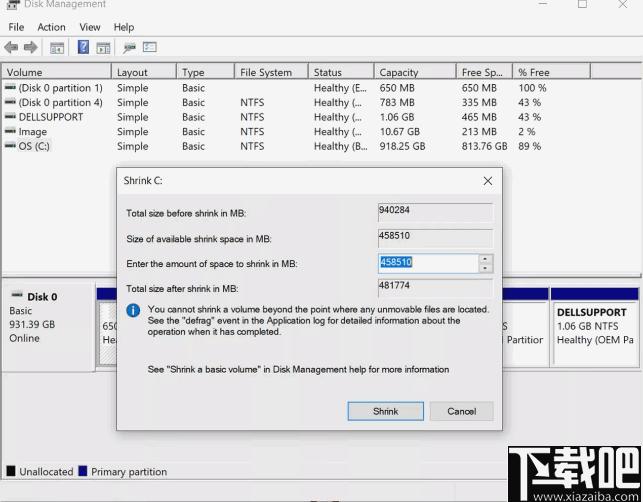The height and width of the screenshot is (502, 643).
Task: Select the DELLSUPPORT partition block
Action: point(595,326)
